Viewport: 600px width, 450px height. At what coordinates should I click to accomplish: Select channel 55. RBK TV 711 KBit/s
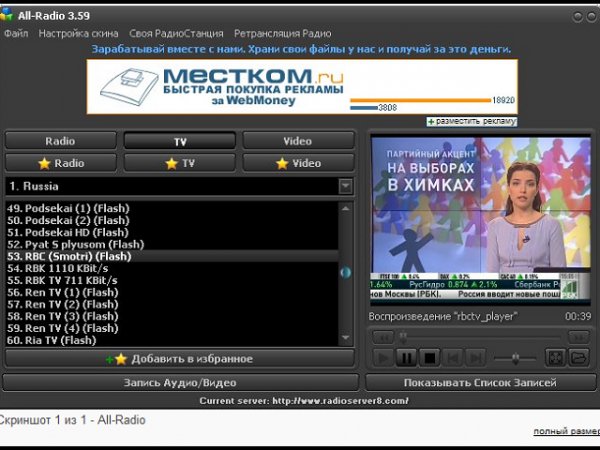172,280
